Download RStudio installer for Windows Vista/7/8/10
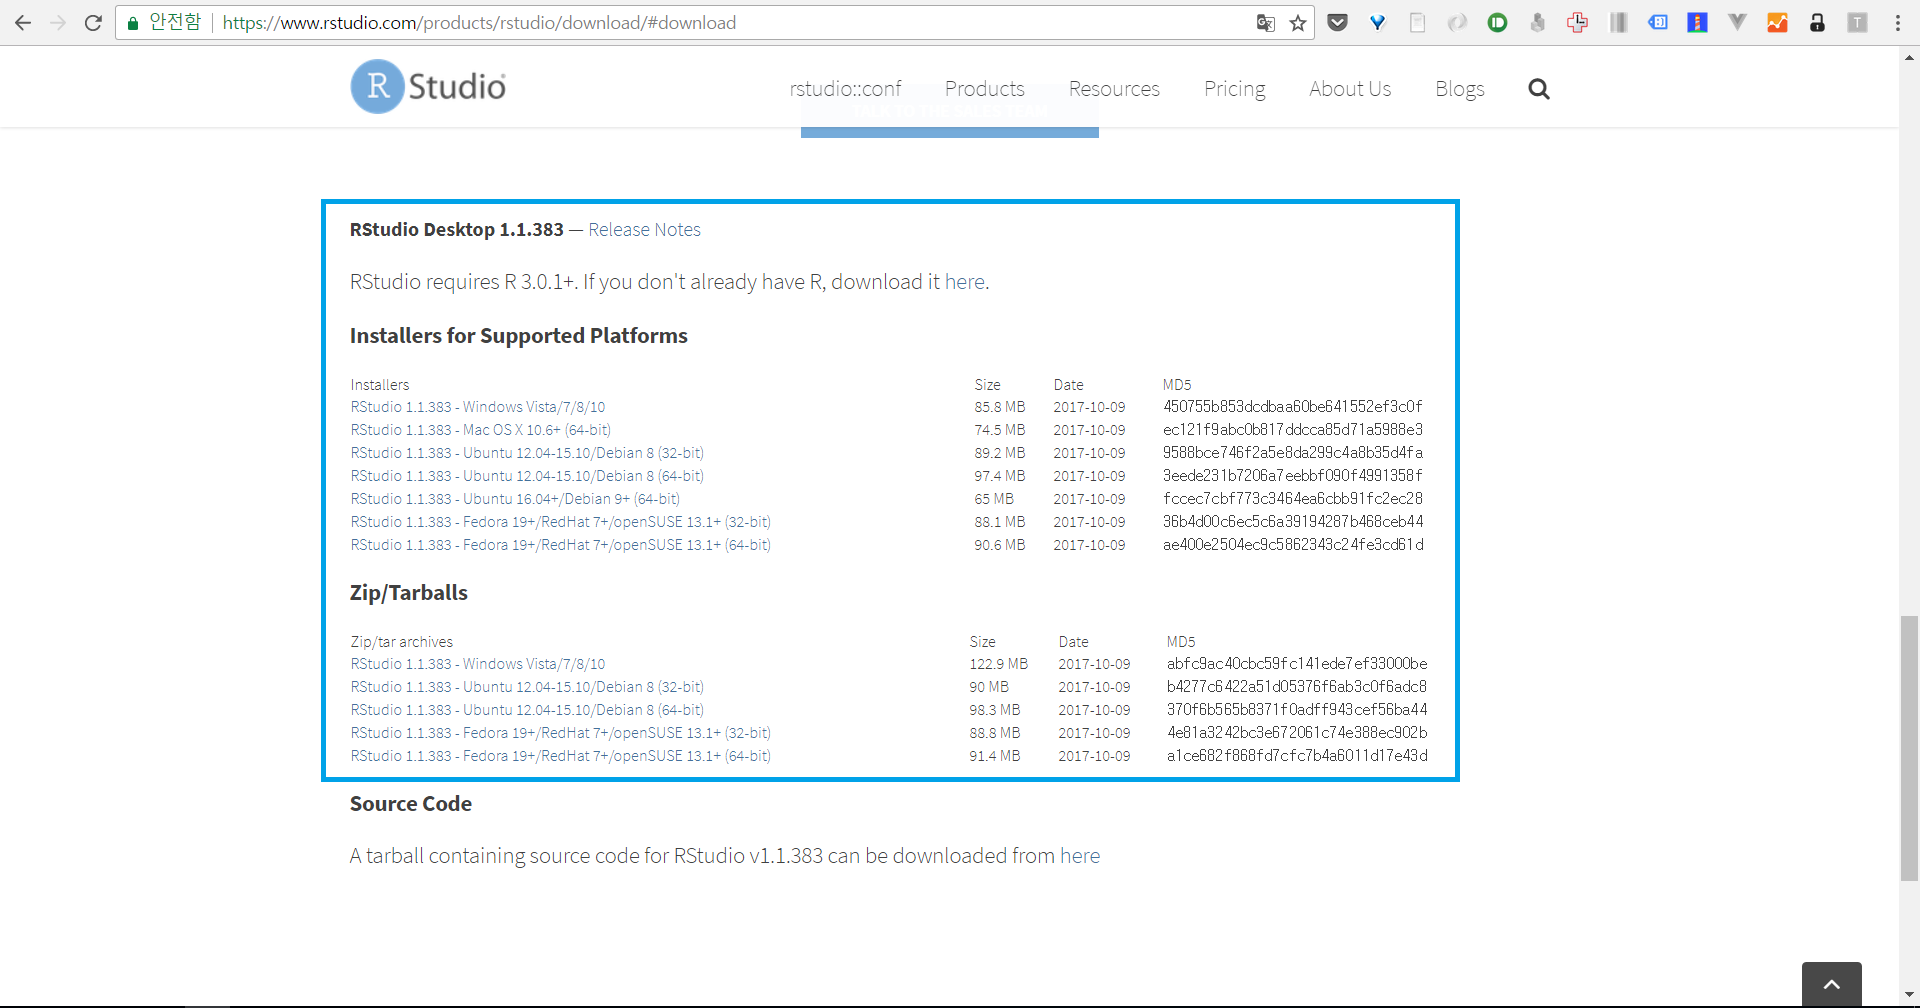 tap(478, 407)
